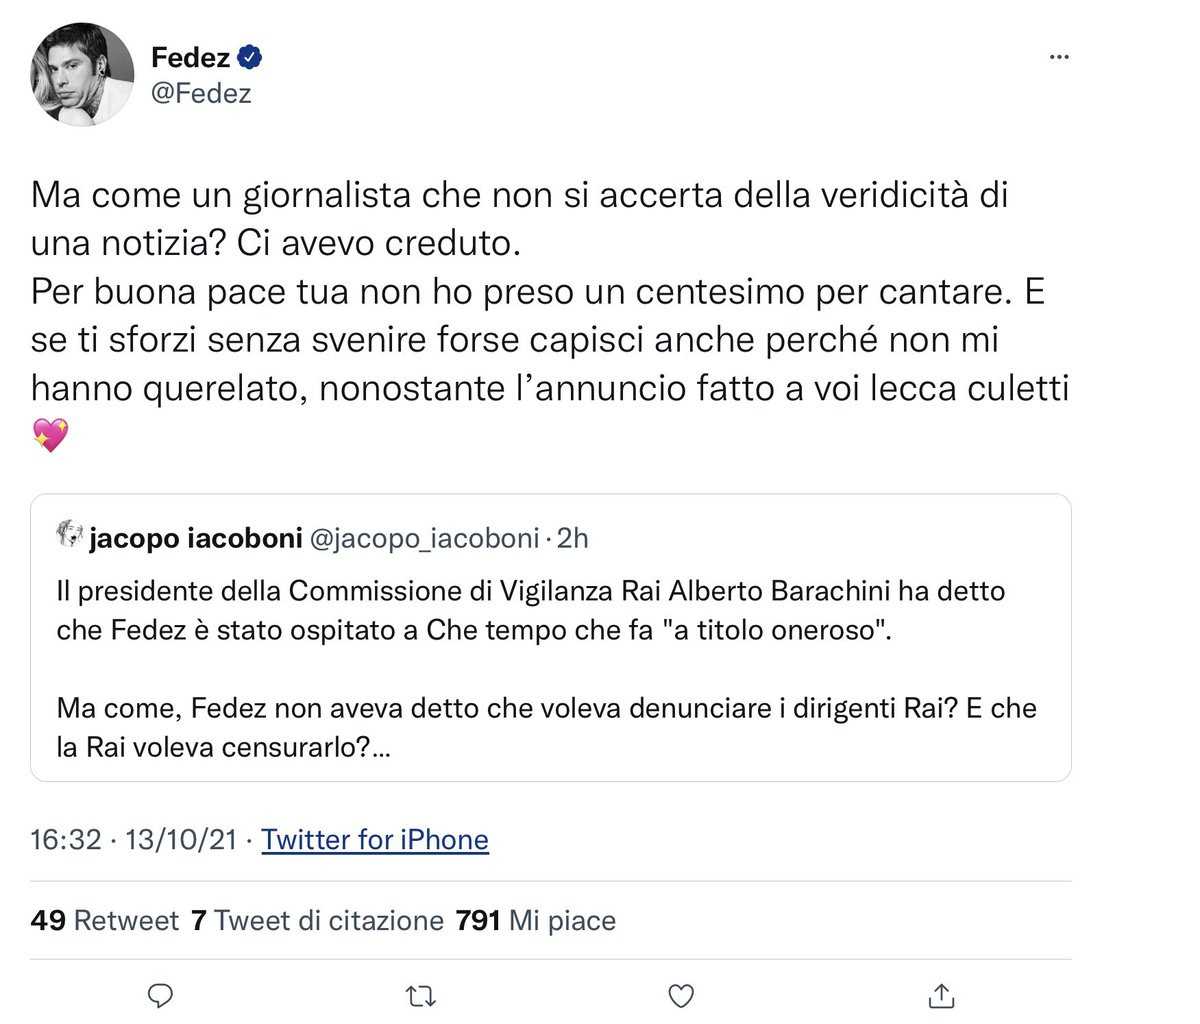Click the share upload icon
Image resolution: width=1200 pixels, height=1024 pixels.
(941, 995)
